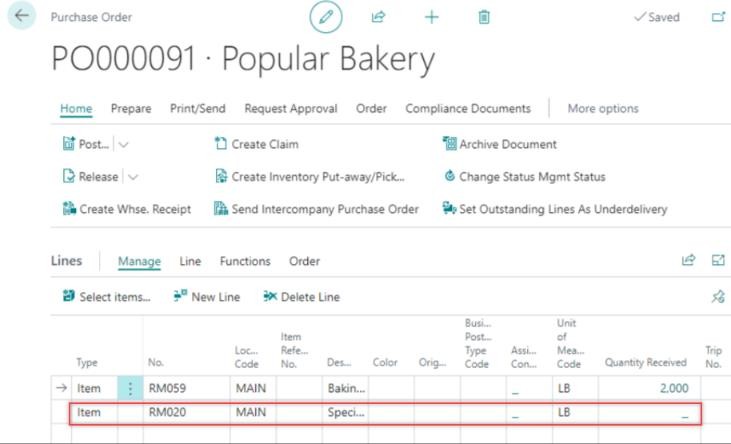Image resolution: width=731 pixels, height=444 pixels.
Task: Click the share icon in header
Action: tap(378, 17)
